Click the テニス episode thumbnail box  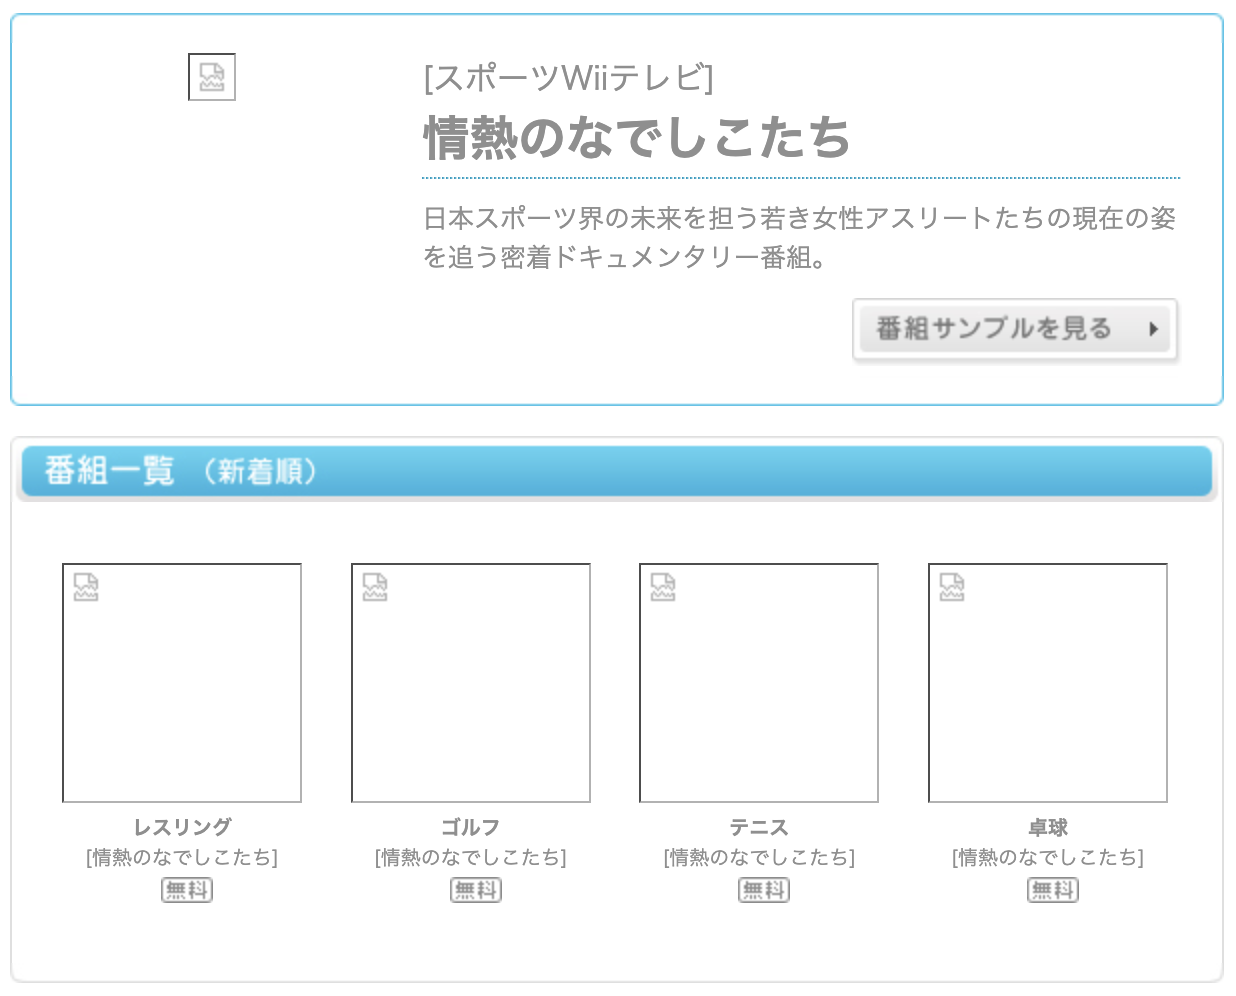758,682
